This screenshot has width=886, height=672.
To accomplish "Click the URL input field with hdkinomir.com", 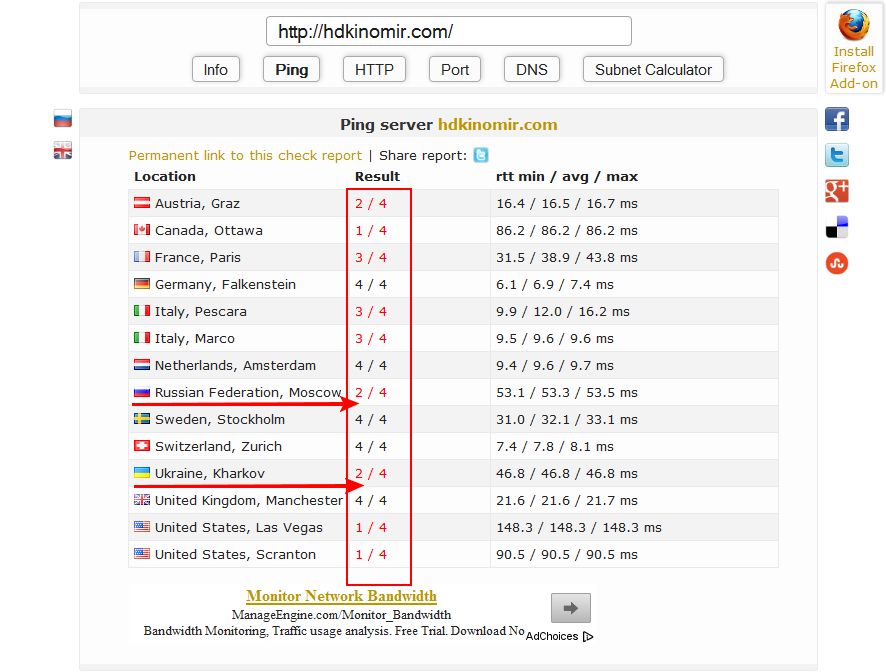I will point(449,31).
